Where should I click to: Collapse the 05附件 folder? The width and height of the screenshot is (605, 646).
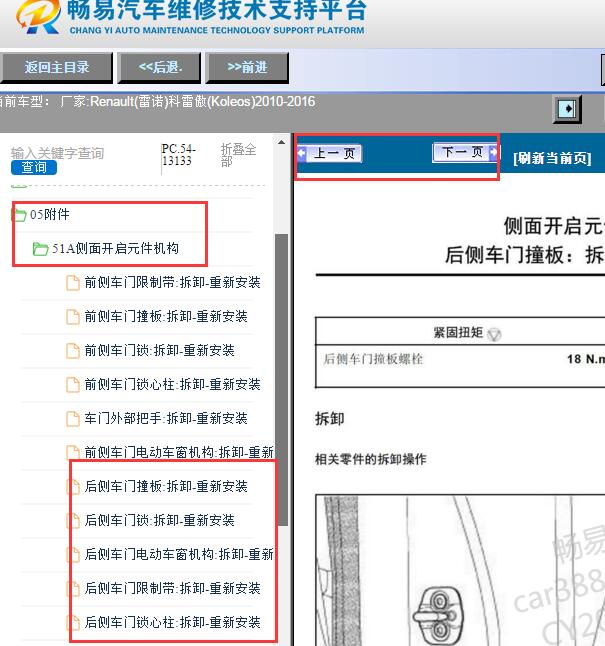click(49, 214)
